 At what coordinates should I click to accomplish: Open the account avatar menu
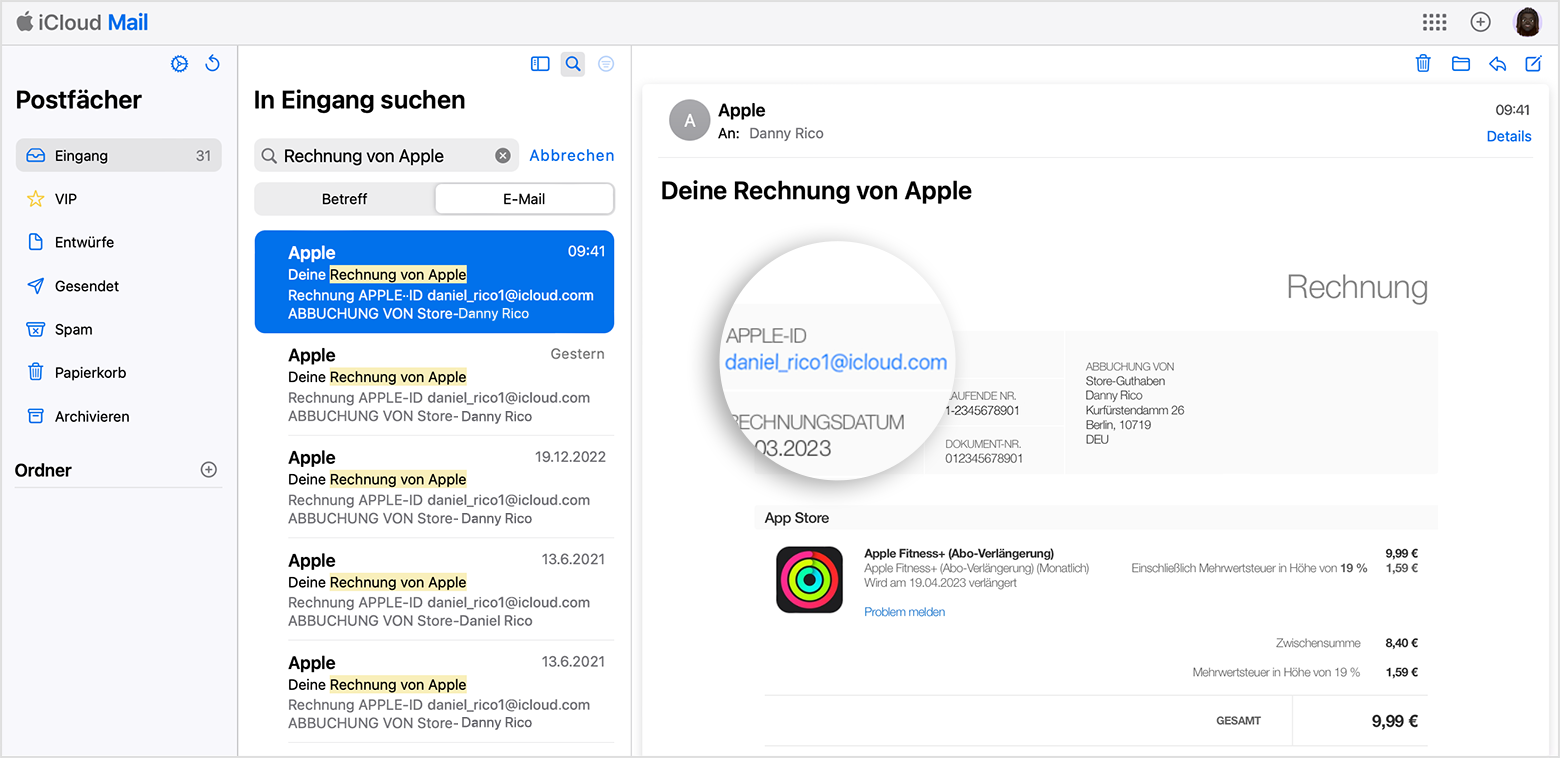point(1527,22)
